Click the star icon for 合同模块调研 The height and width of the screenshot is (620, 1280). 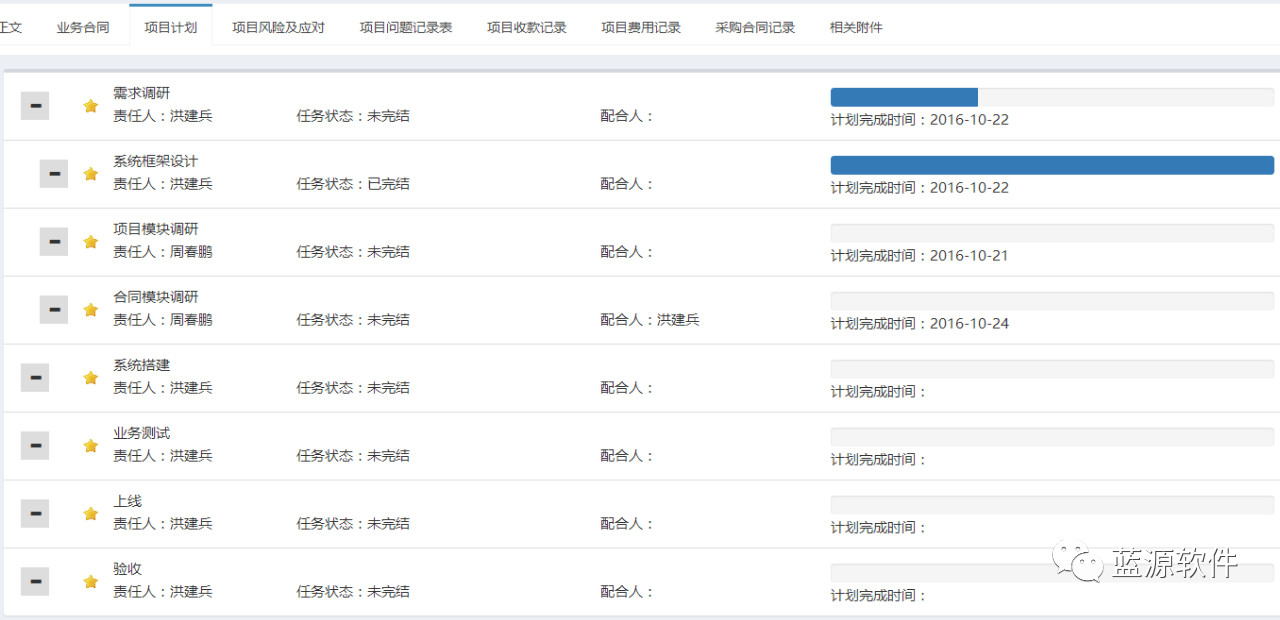(x=91, y=310)
